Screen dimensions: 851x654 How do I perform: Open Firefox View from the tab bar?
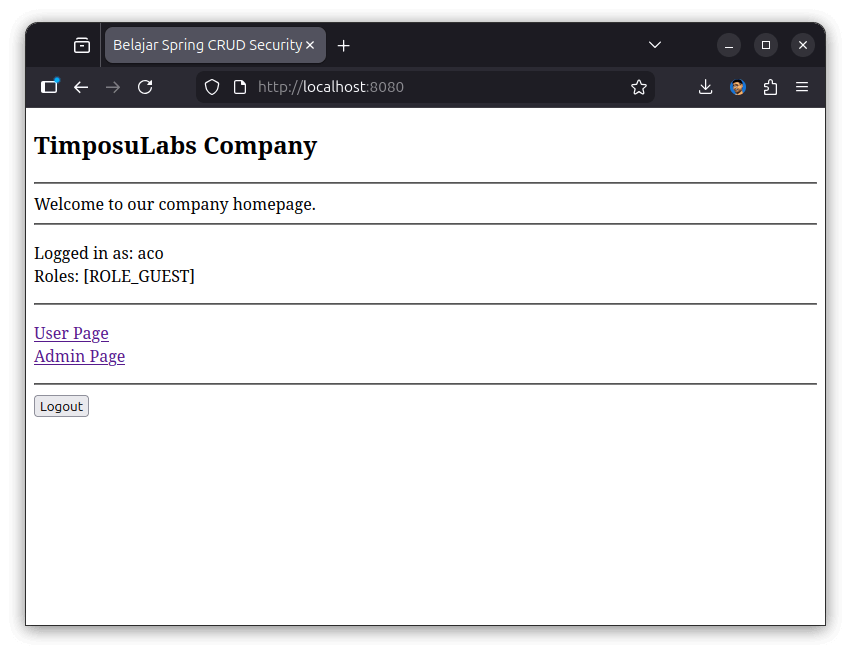pyautogui.click(x=82, y=45)
